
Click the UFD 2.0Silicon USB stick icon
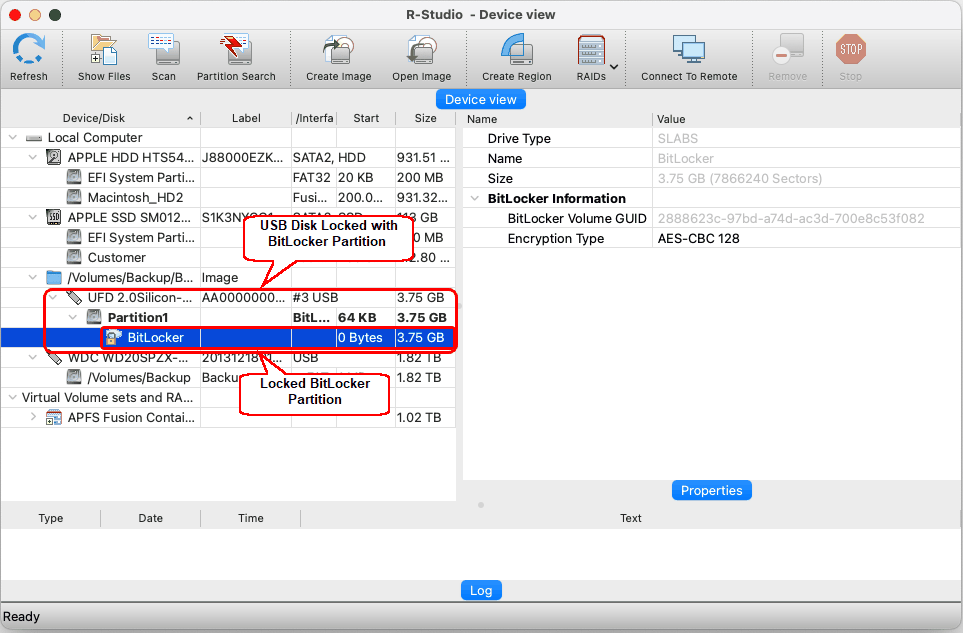click(x=74, y=298)
